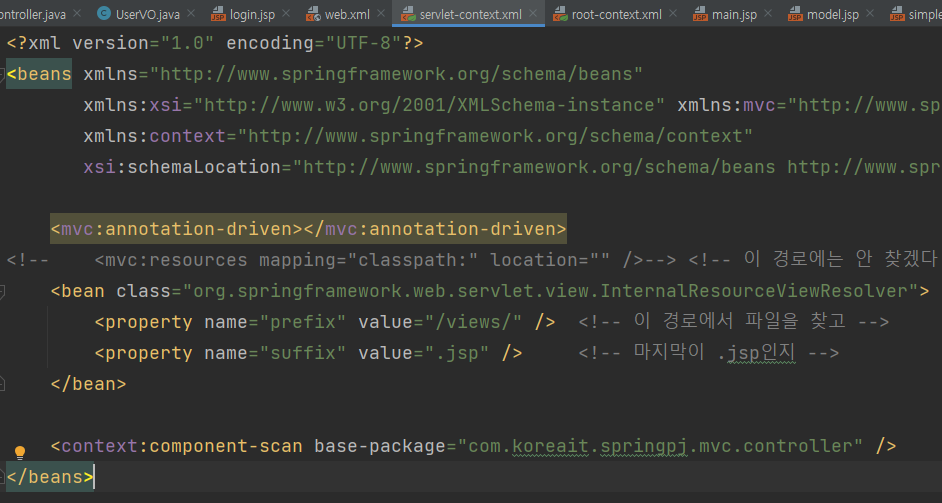The height and width of the screenshot is (503, 942).
Task: Click the ".jsp" value string
Action: pyautogui.click(x=457, y=353)
